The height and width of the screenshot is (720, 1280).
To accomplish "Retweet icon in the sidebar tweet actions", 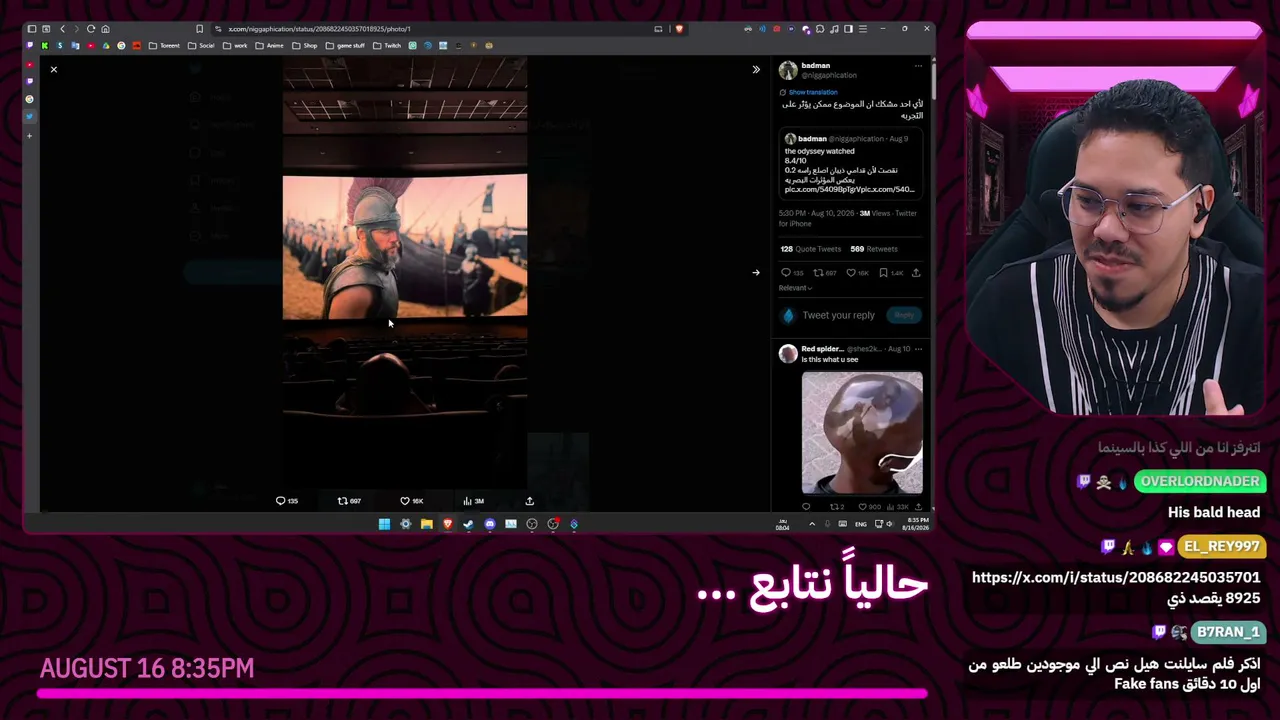I will (818, 272).
